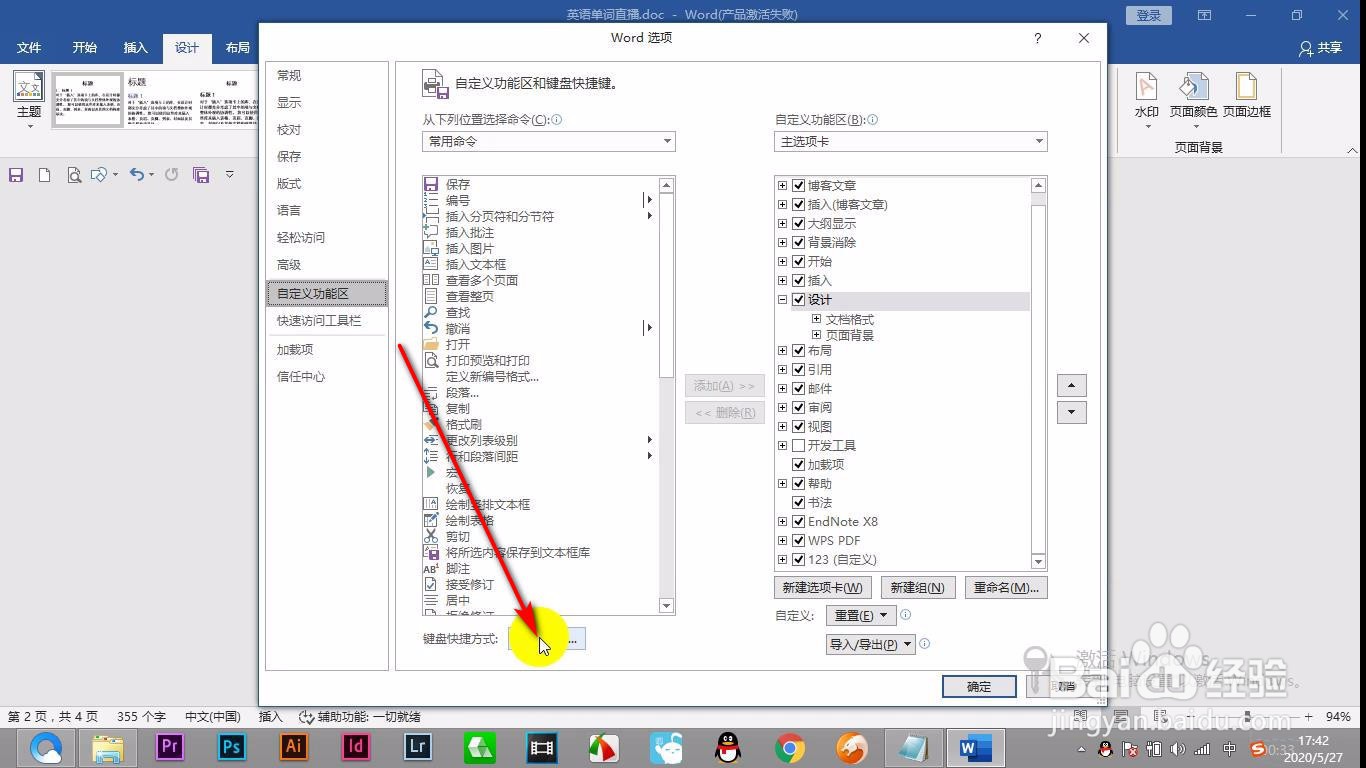Image resolution: width=1366 pixels, height=768 pixels.
Task: Open Adobe Illustrator from the taskbar
Action: (294, 747)
